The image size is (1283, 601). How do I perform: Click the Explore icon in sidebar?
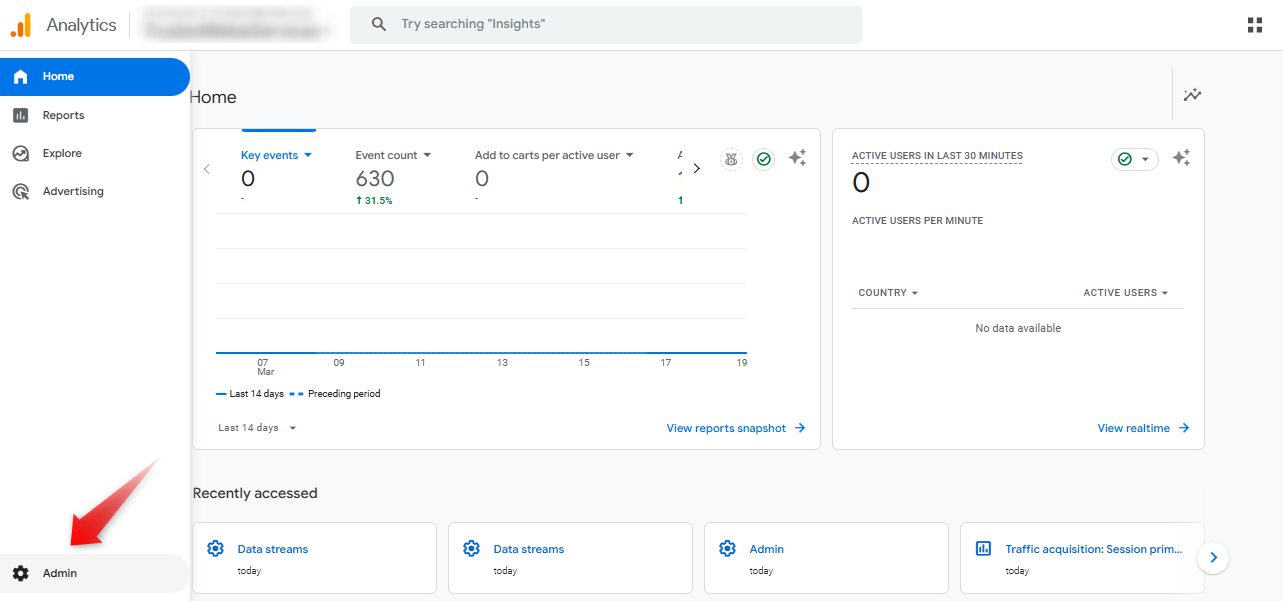click(x=20, y=153)
